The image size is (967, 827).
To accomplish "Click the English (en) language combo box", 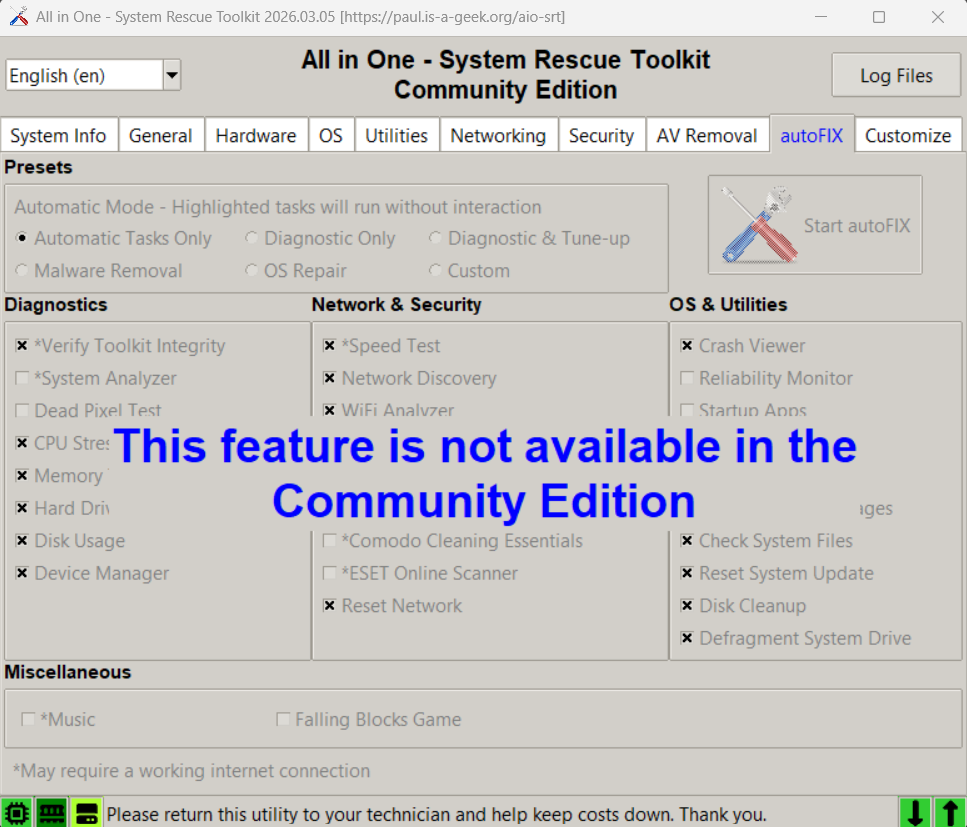I will [83, 75].
